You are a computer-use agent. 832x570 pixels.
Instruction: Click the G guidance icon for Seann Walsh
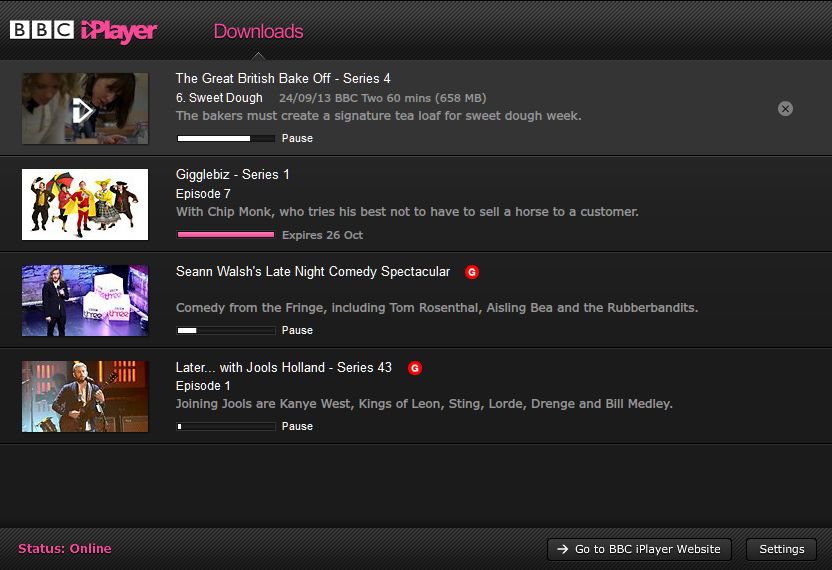(472, 272)
